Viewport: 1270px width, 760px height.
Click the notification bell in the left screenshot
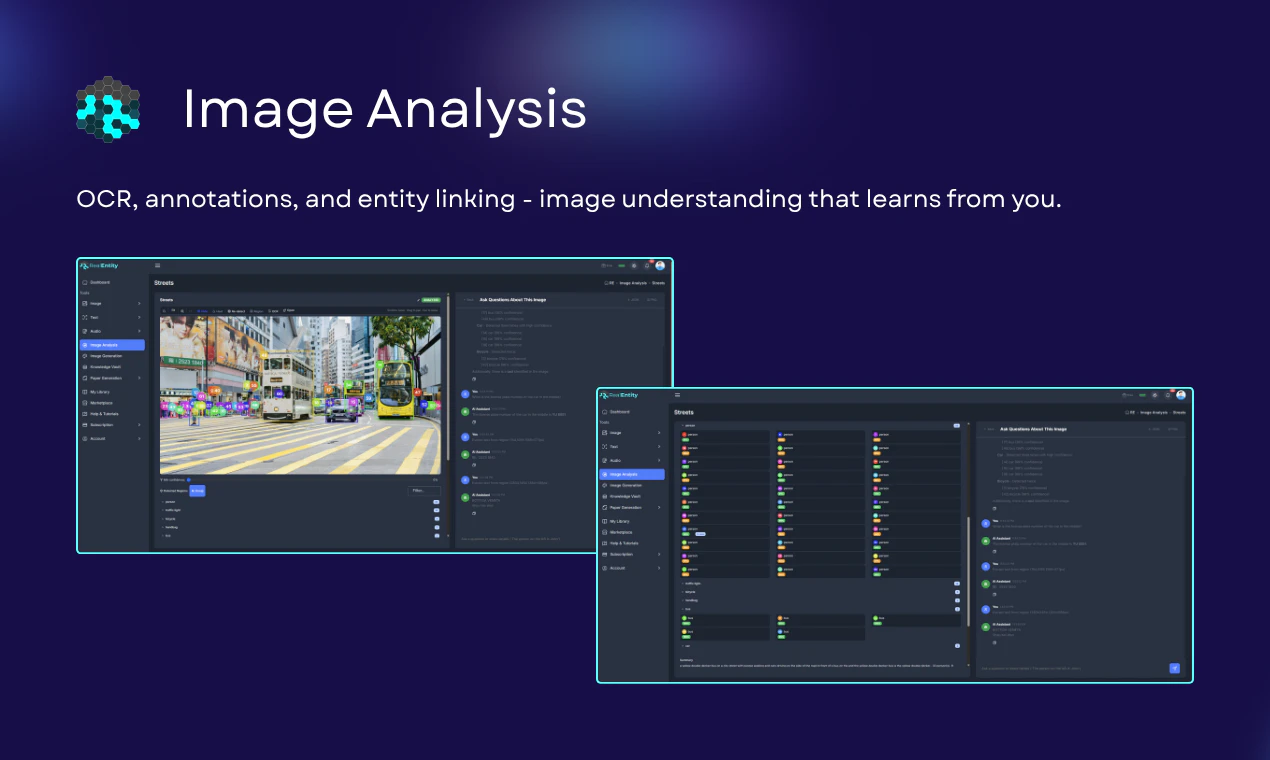coord(646,266)
